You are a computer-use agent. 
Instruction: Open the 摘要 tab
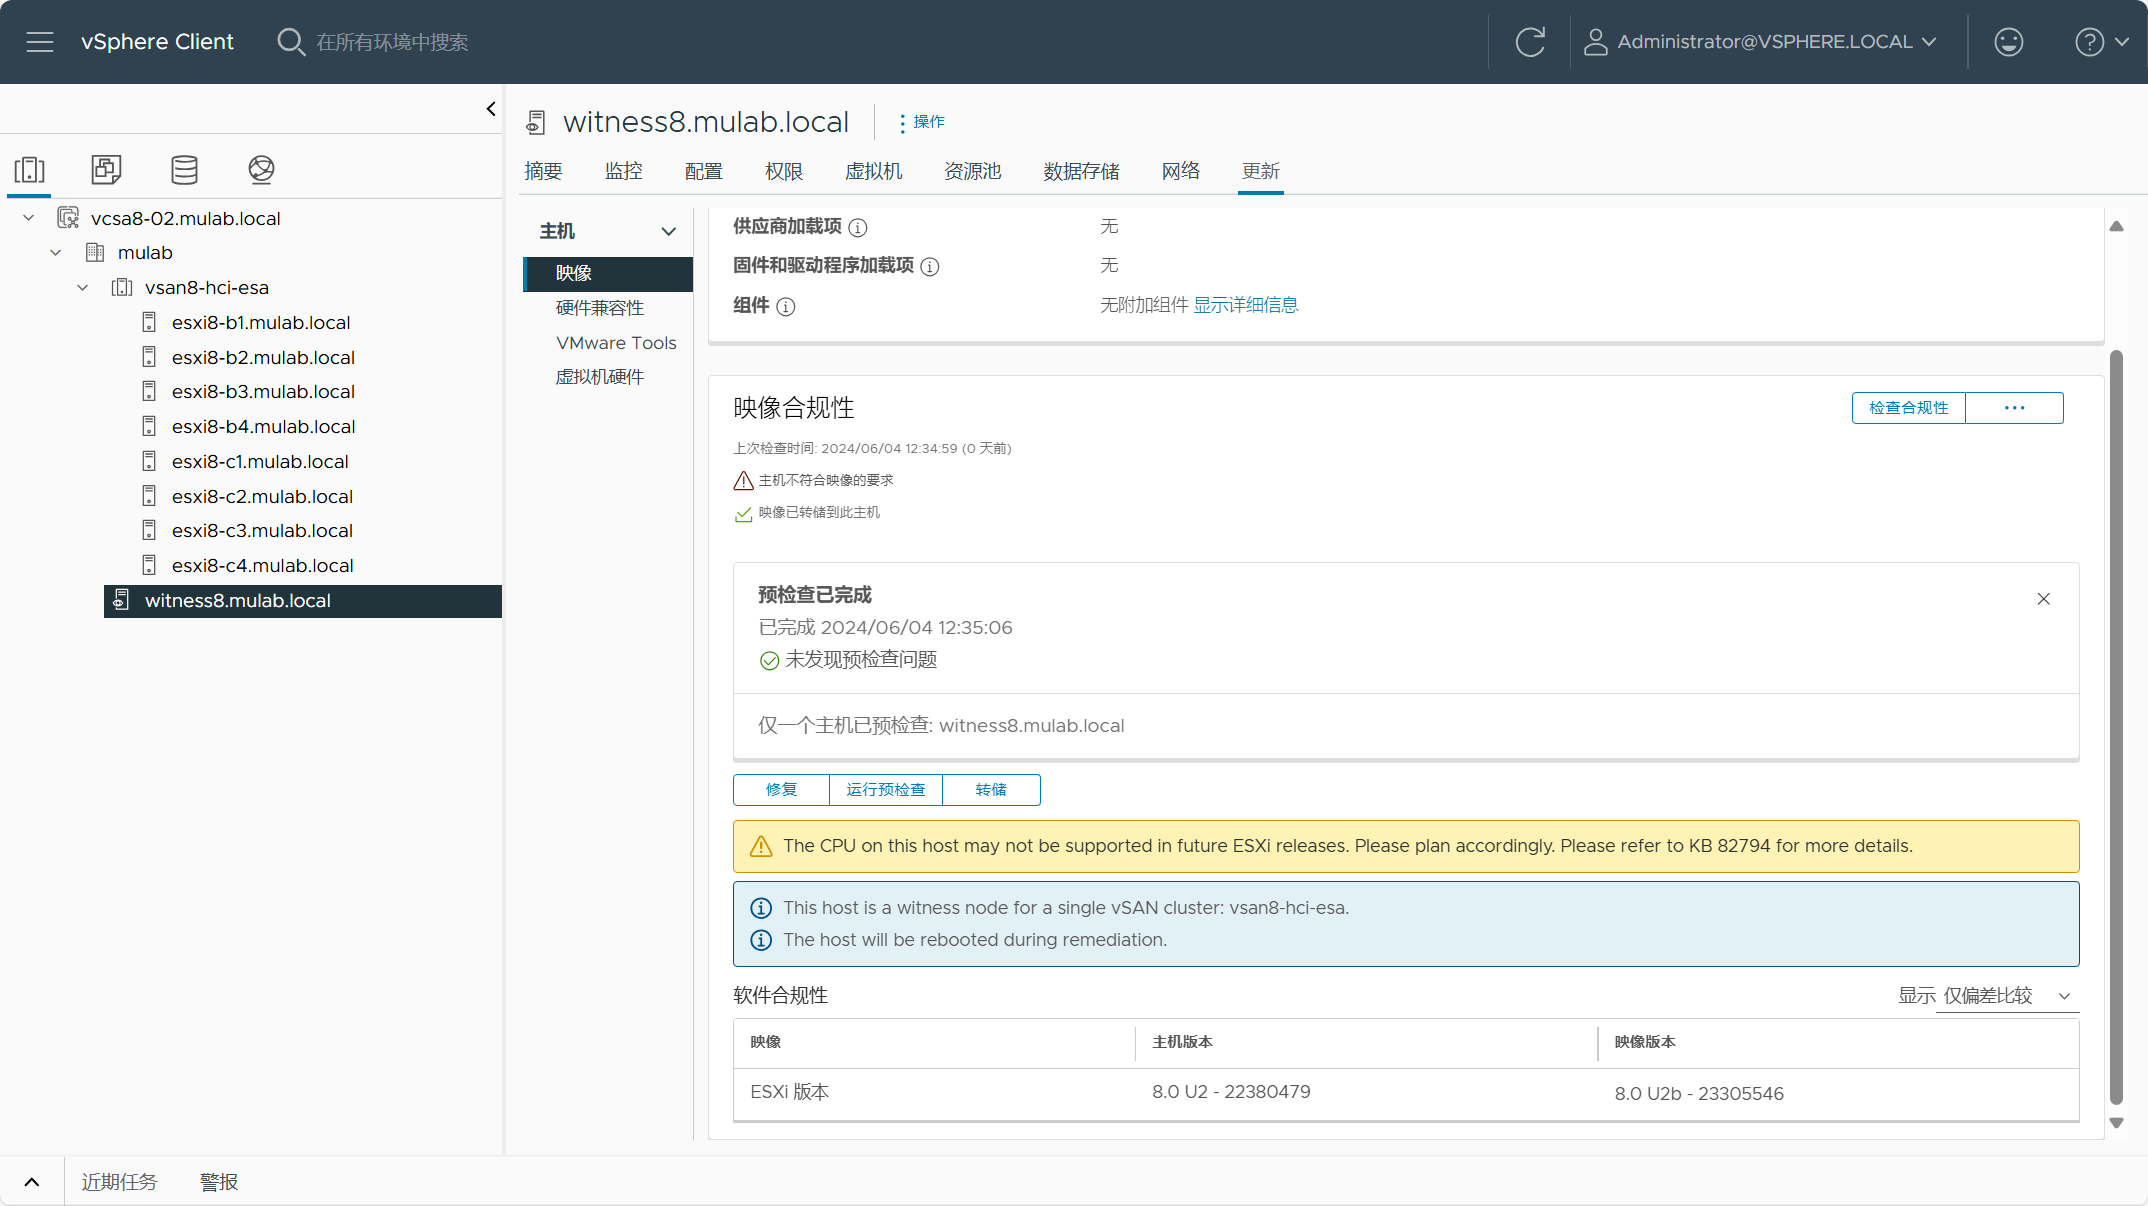[543, 171]
